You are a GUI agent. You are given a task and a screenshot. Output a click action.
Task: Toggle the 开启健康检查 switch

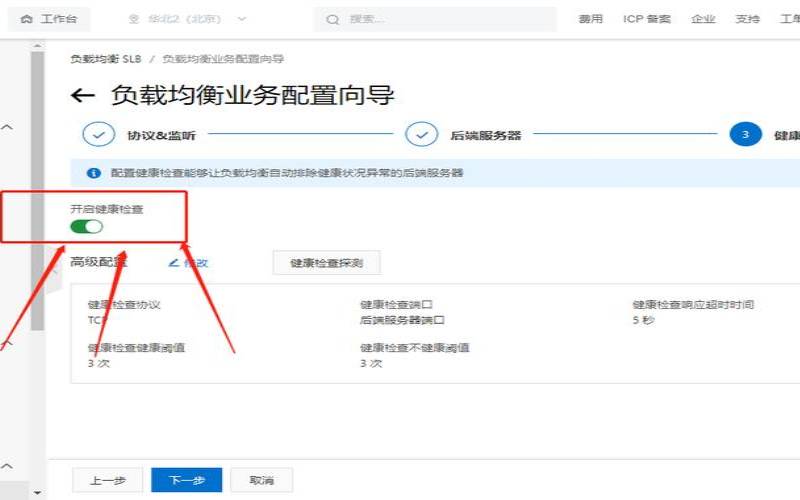click(87, 227)
